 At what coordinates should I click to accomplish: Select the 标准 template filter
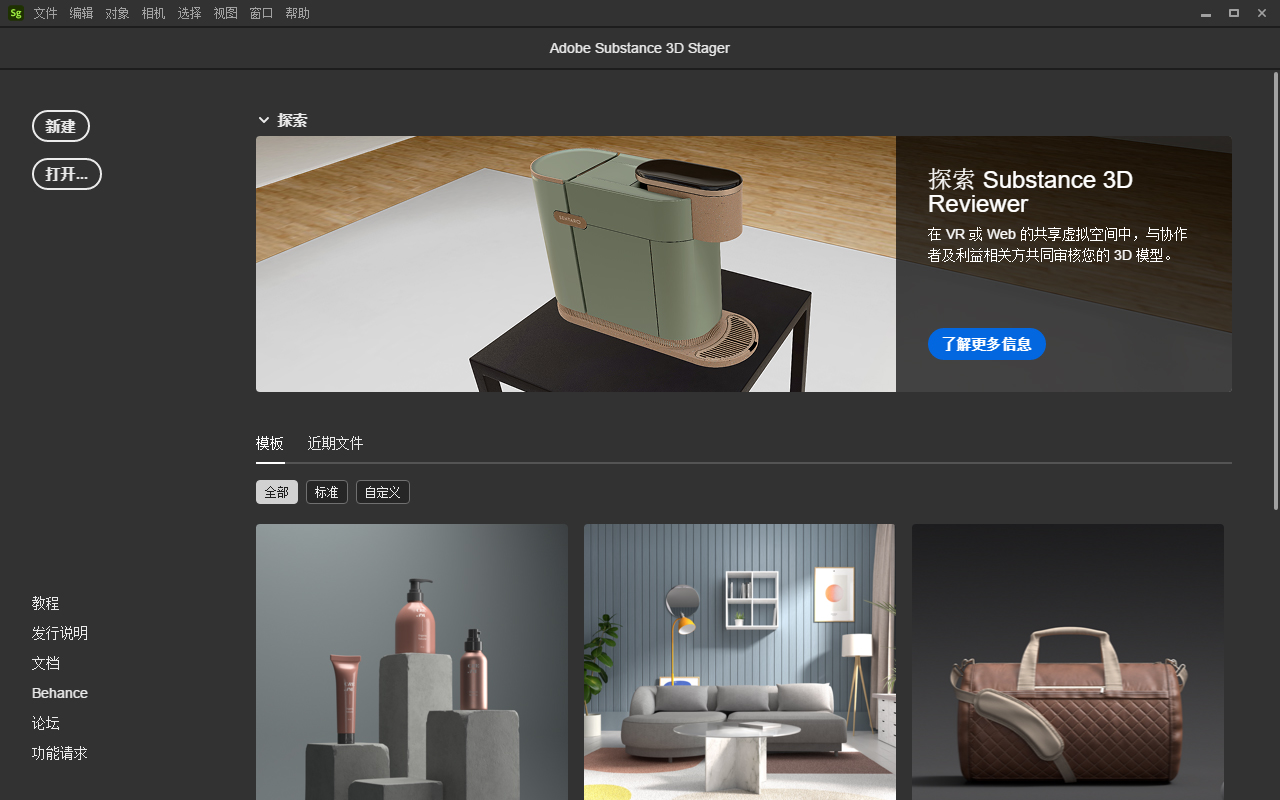(326, 491)
